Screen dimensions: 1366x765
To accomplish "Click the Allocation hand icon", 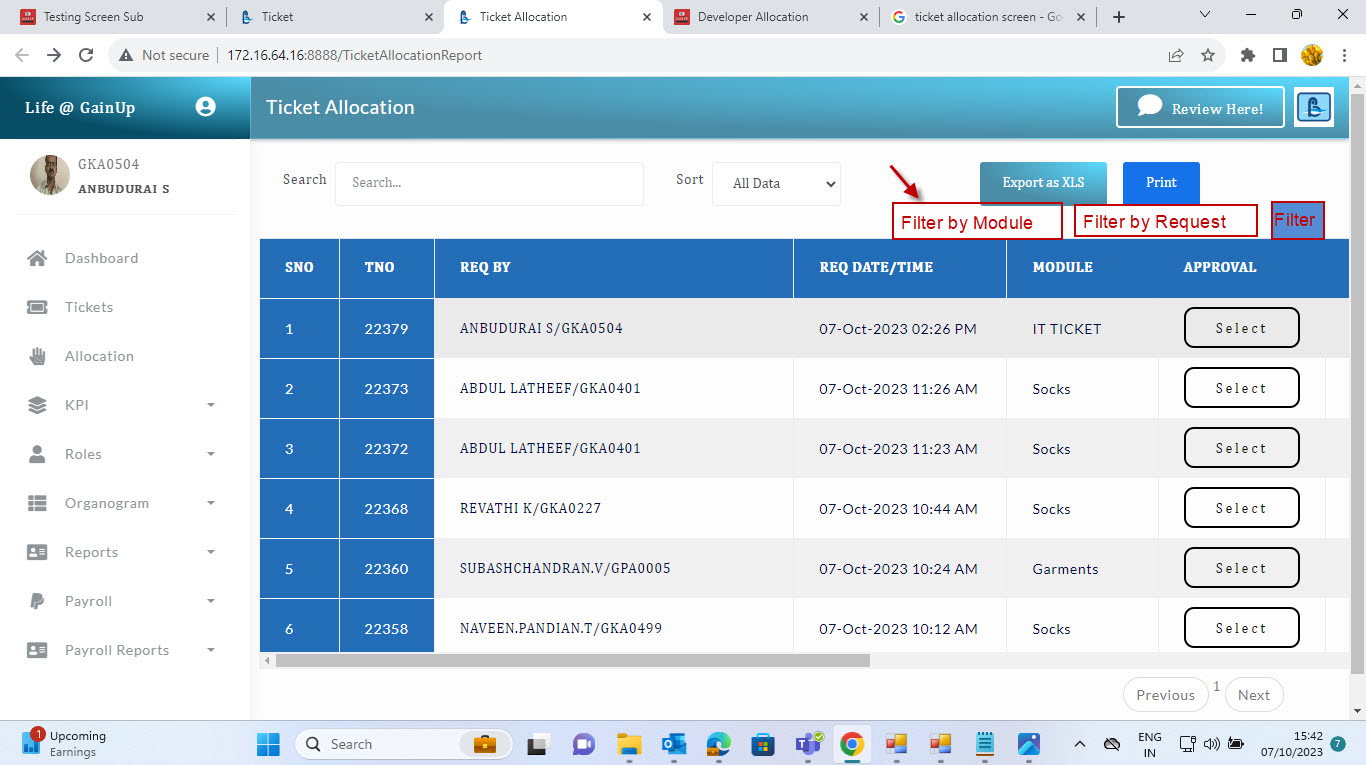I will point(37,356).
